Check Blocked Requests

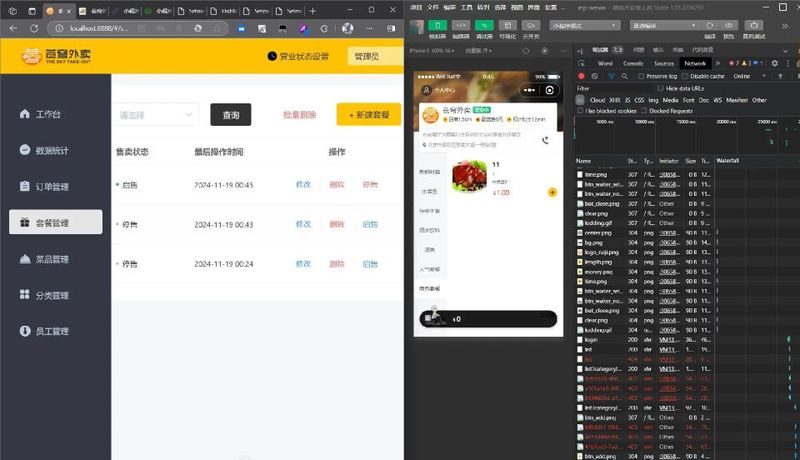(644, 111)
